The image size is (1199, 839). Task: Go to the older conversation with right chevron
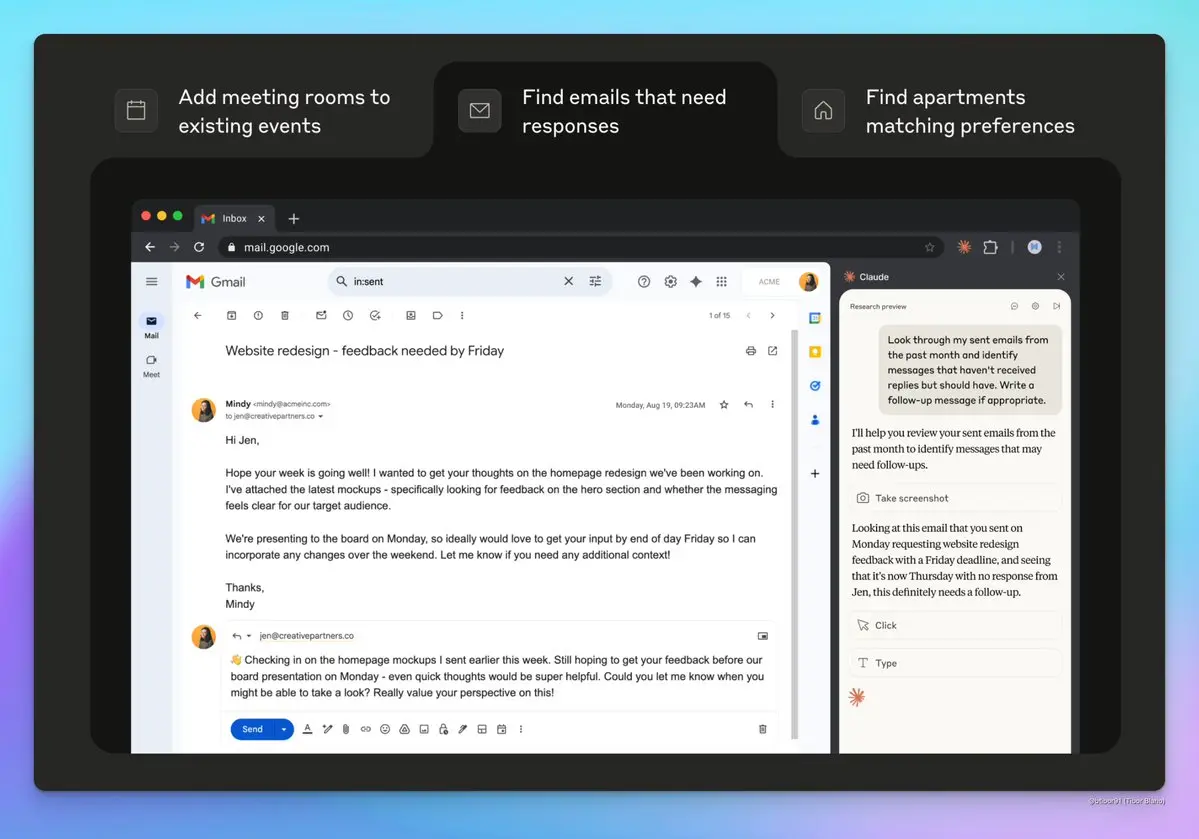(x=772, y=315)
